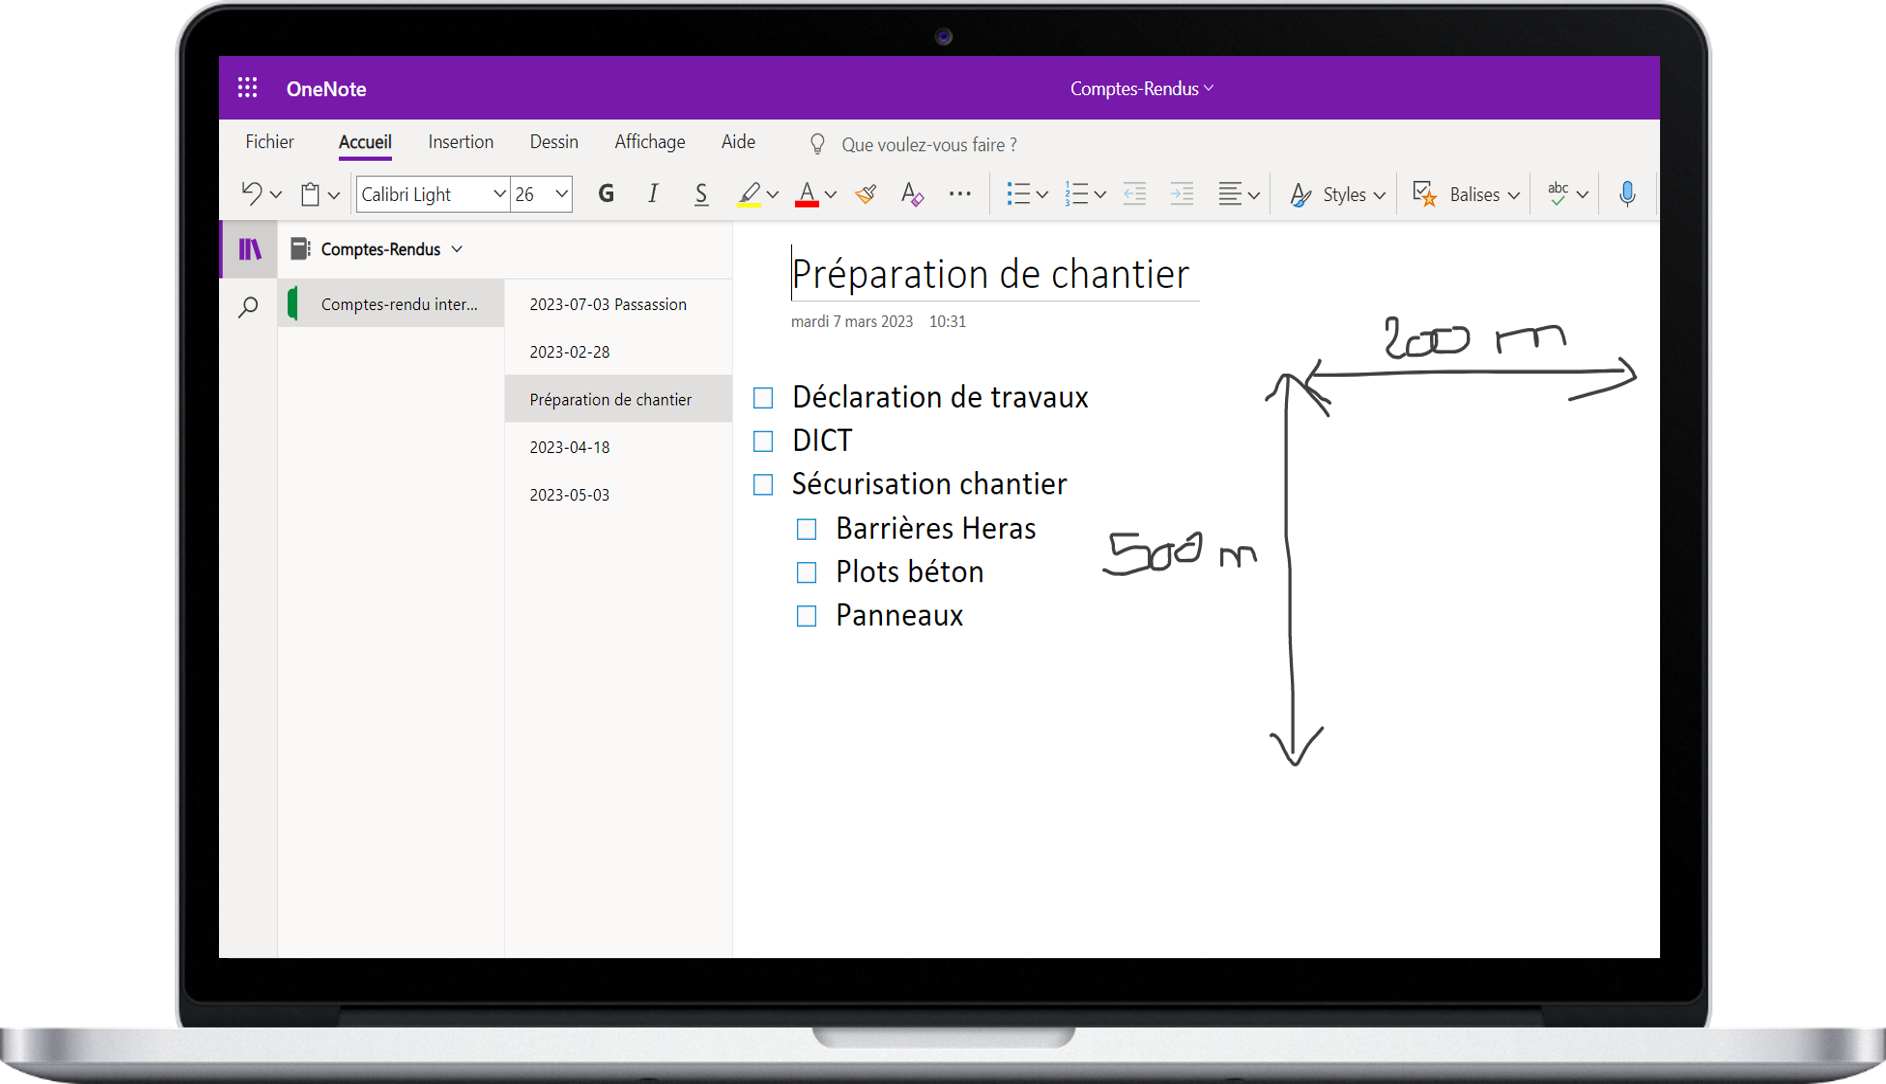Screen dimensions: 1886x1084
Task: Open the Fichier menu
Action: (x=270, y=142)
